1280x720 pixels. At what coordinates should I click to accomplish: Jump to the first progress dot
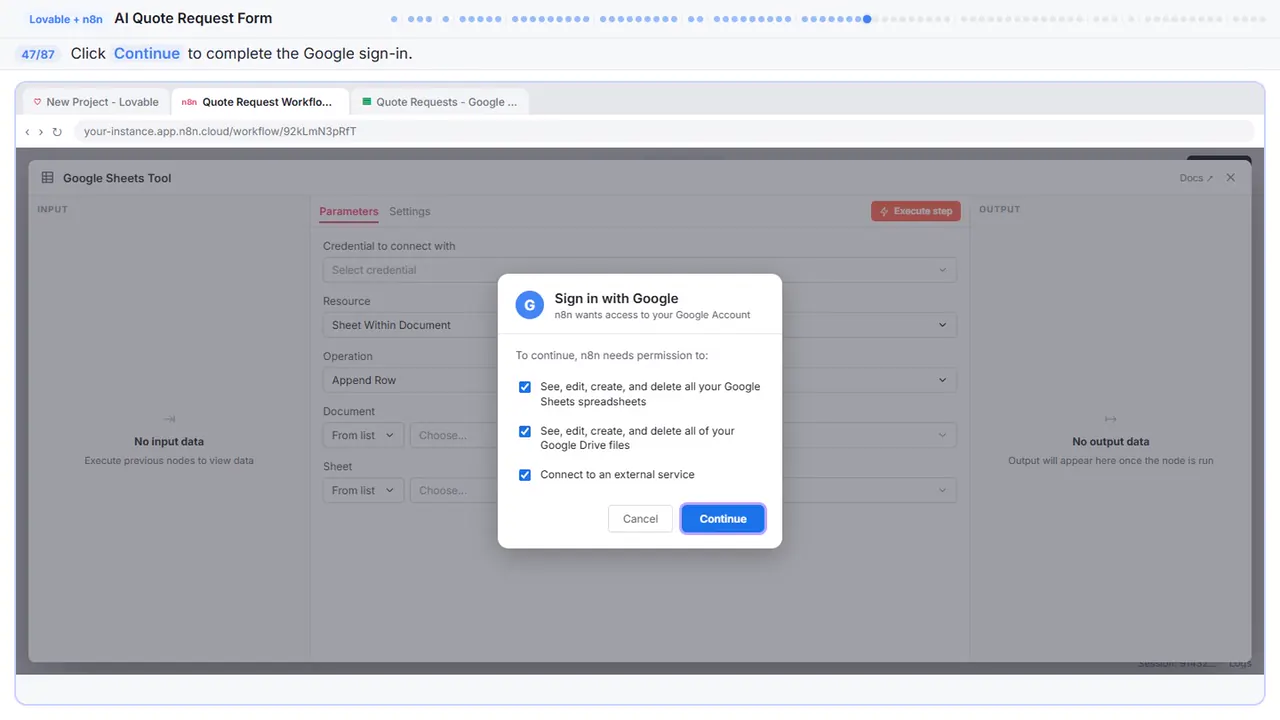[x=394, y=19]
